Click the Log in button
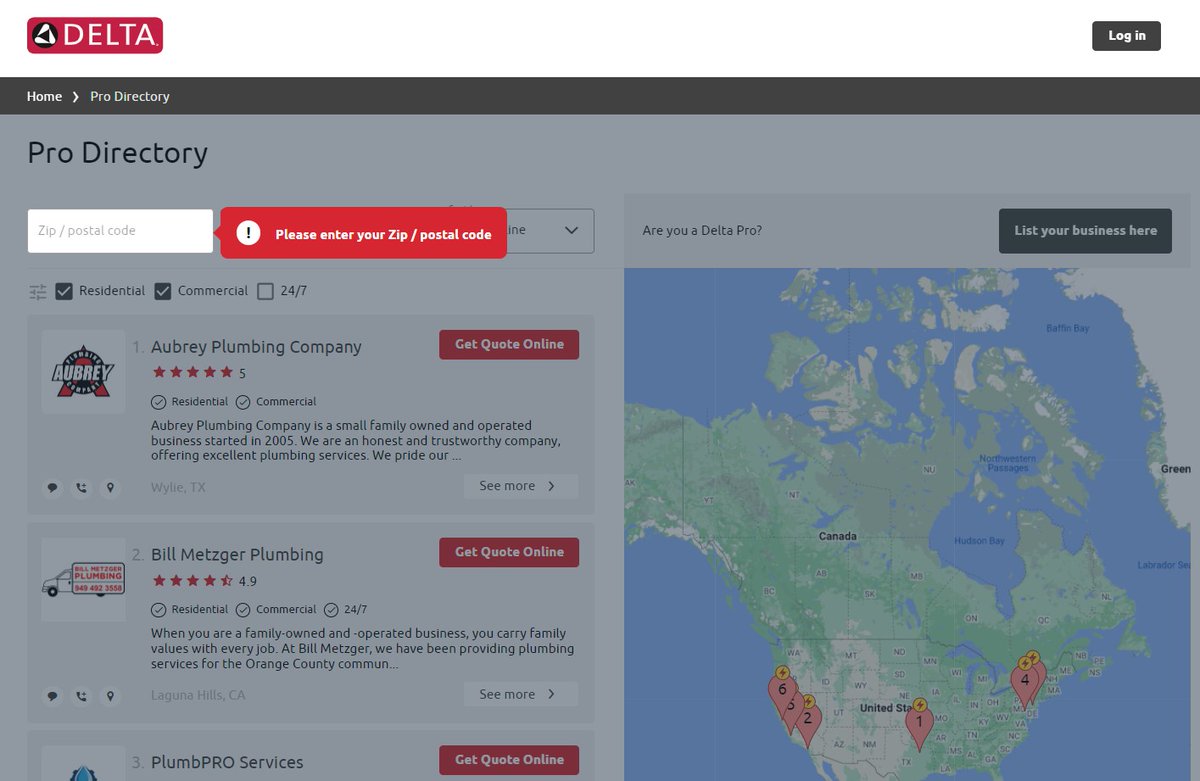 [x=1126, y=36]
